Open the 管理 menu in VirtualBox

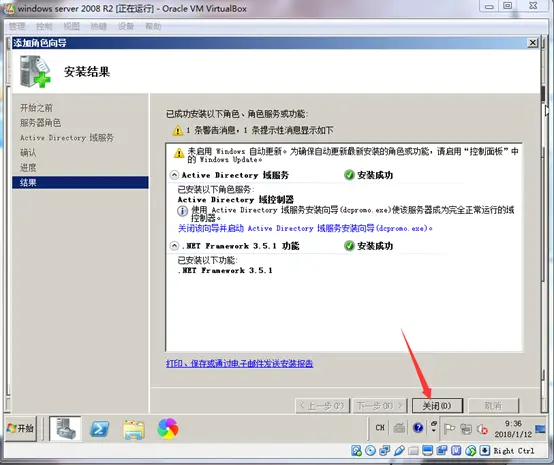click(x=17, y=27)
